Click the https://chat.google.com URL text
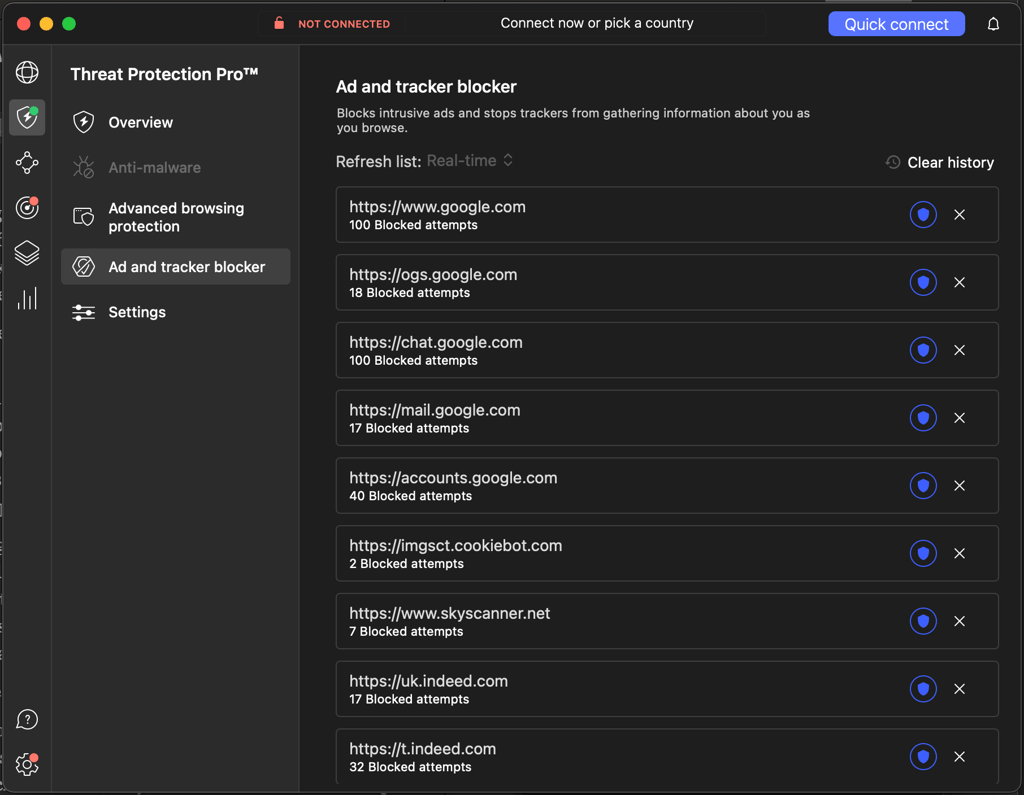 tap(436, 342)
